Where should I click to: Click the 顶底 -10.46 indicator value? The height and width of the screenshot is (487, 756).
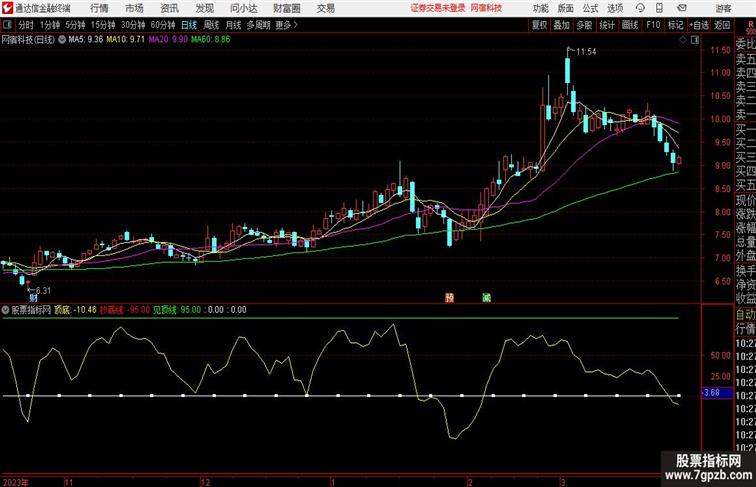click(x=75, y=310)
